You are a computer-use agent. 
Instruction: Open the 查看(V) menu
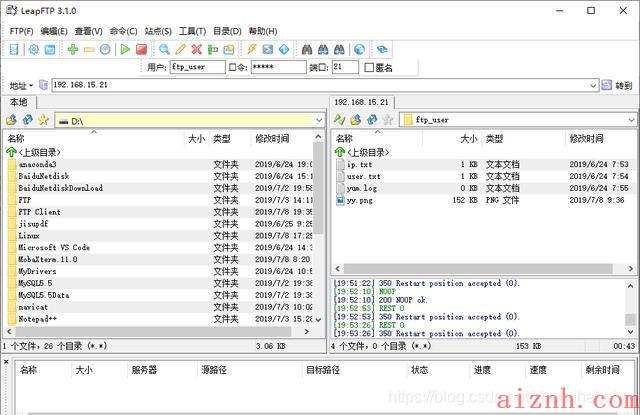(x=89, y=31)
